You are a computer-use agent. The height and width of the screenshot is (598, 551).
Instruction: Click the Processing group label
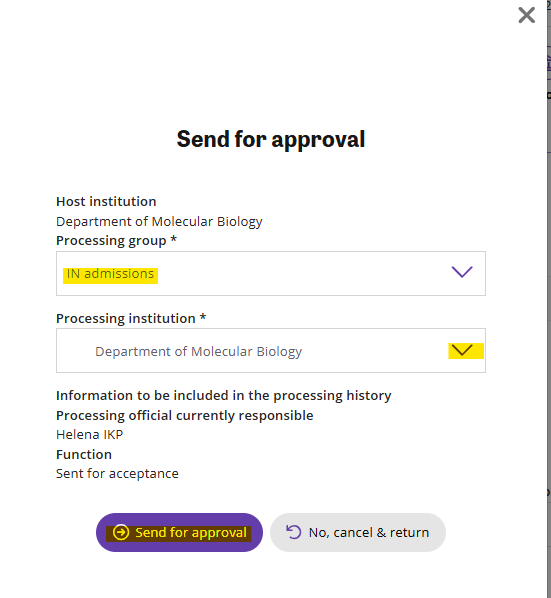tap(116, 241)
